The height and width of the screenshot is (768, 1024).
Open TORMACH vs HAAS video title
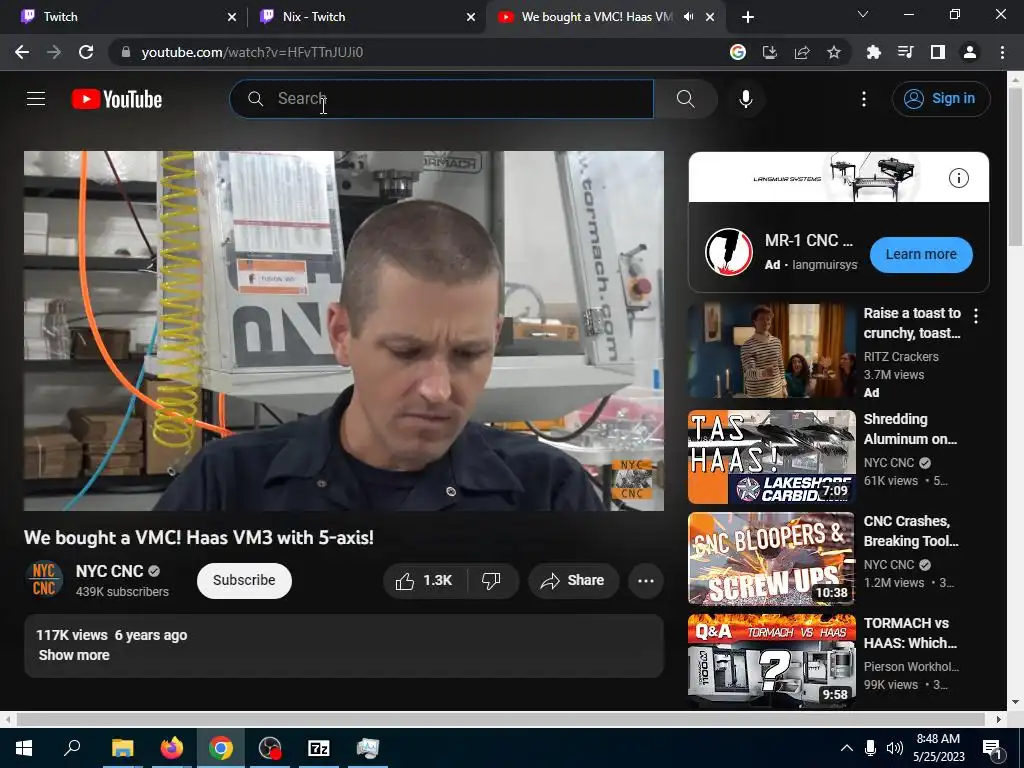coord(910,633)
